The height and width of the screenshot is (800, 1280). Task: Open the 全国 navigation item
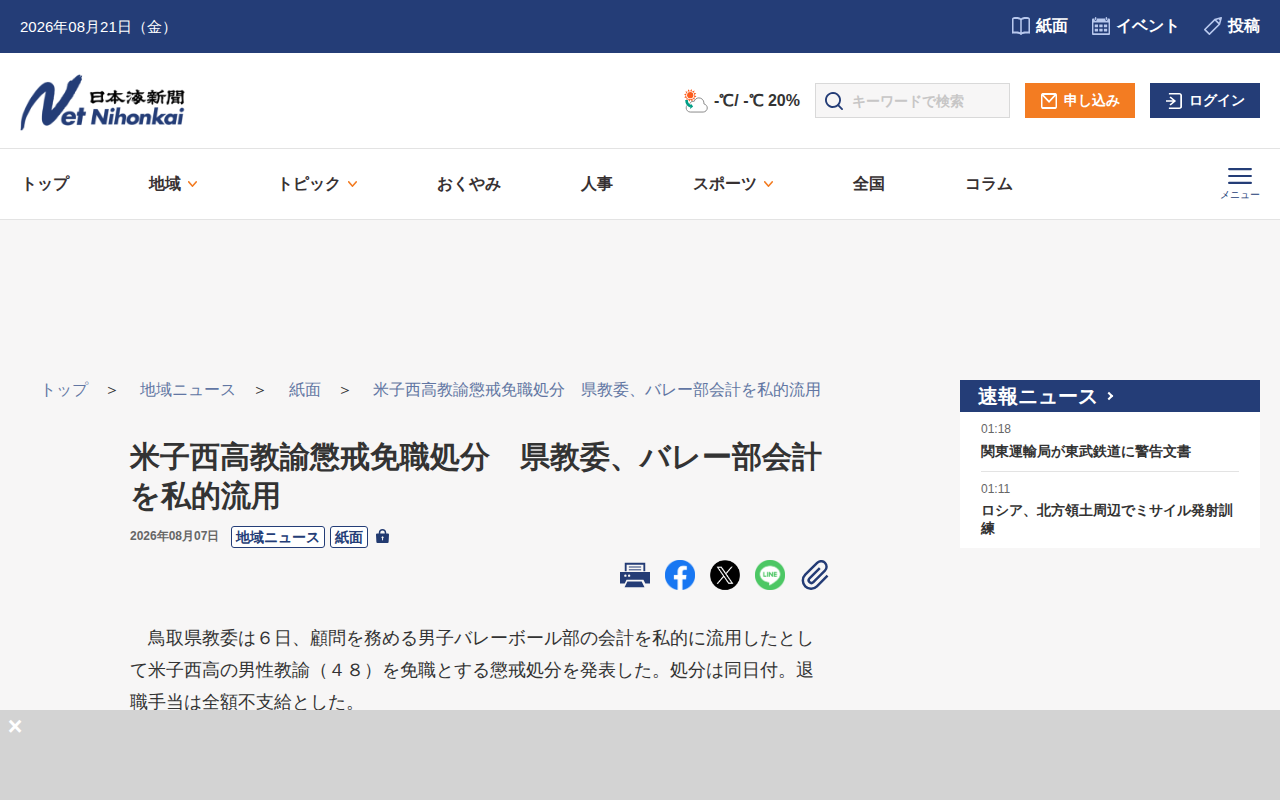click(868, 184)
